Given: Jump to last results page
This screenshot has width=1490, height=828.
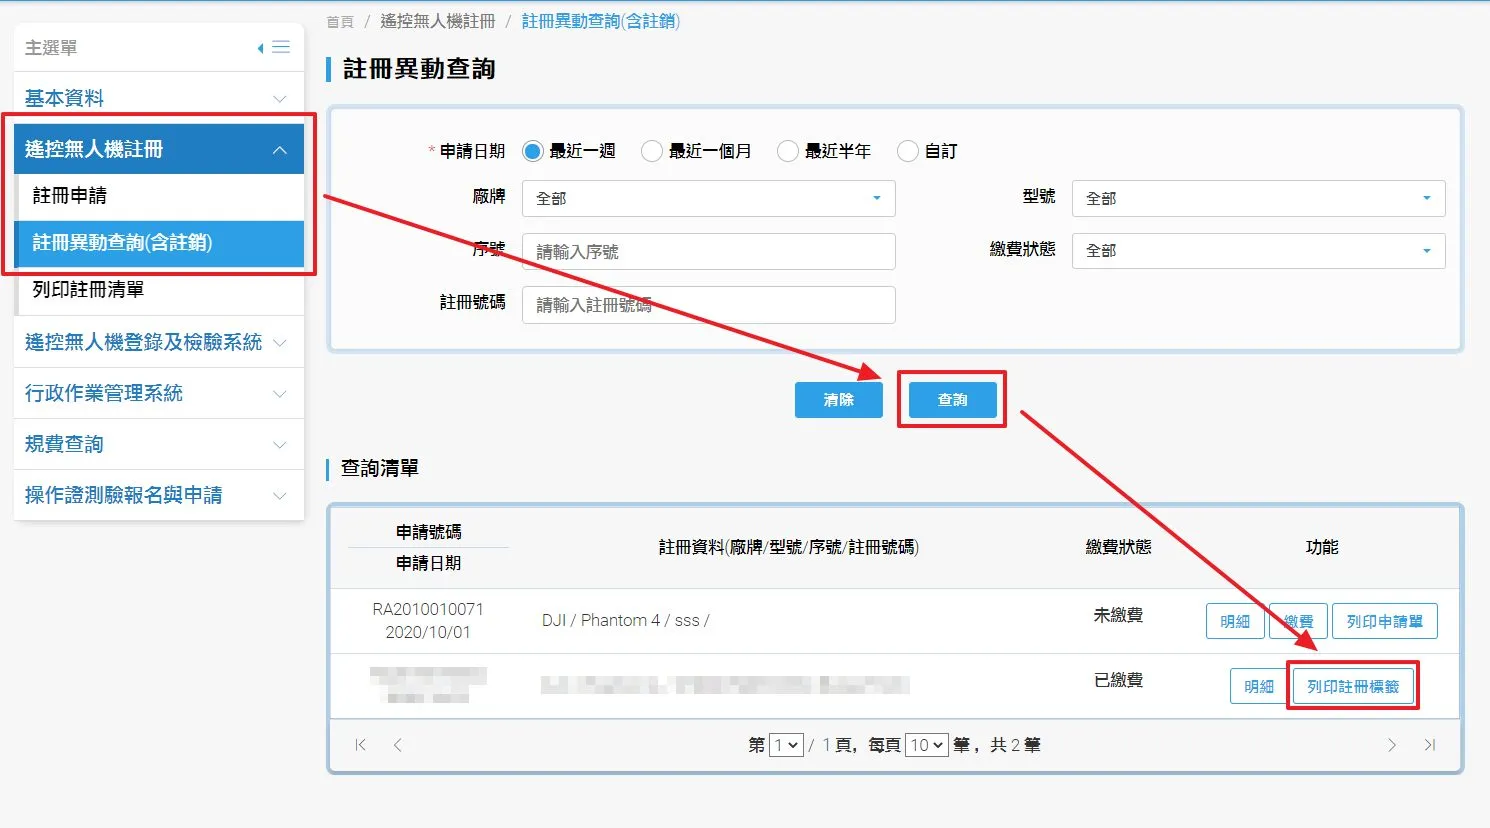Looking at the screenshot, I should pos(1430,745).
